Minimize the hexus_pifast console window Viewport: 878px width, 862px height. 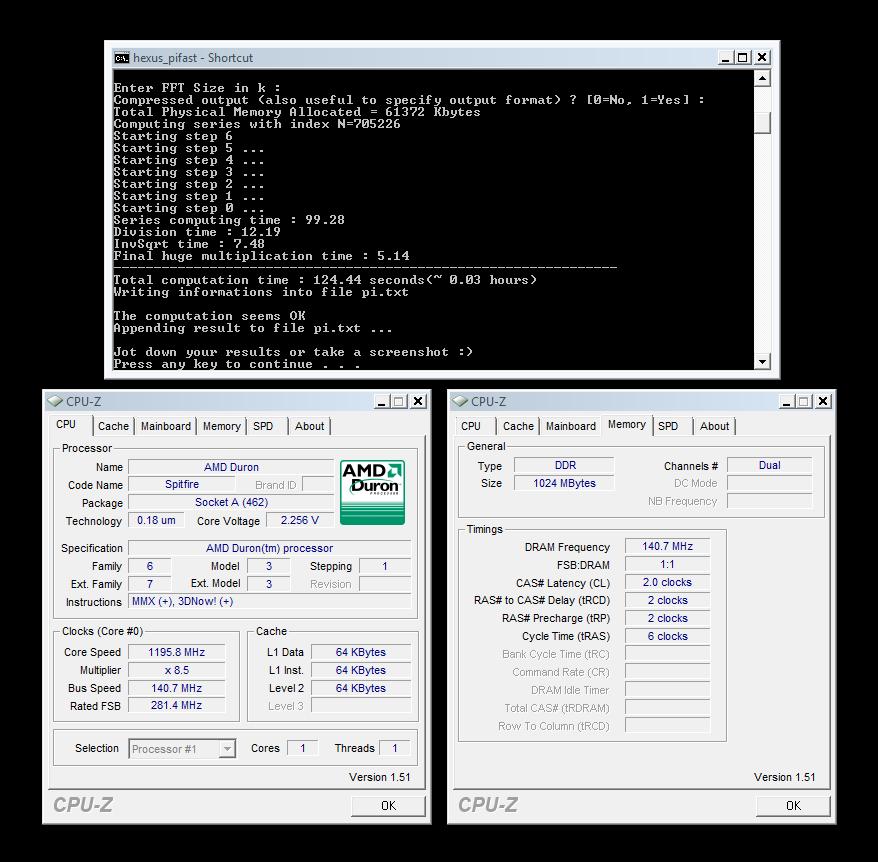pyautogui.click(x=726, y=57)
